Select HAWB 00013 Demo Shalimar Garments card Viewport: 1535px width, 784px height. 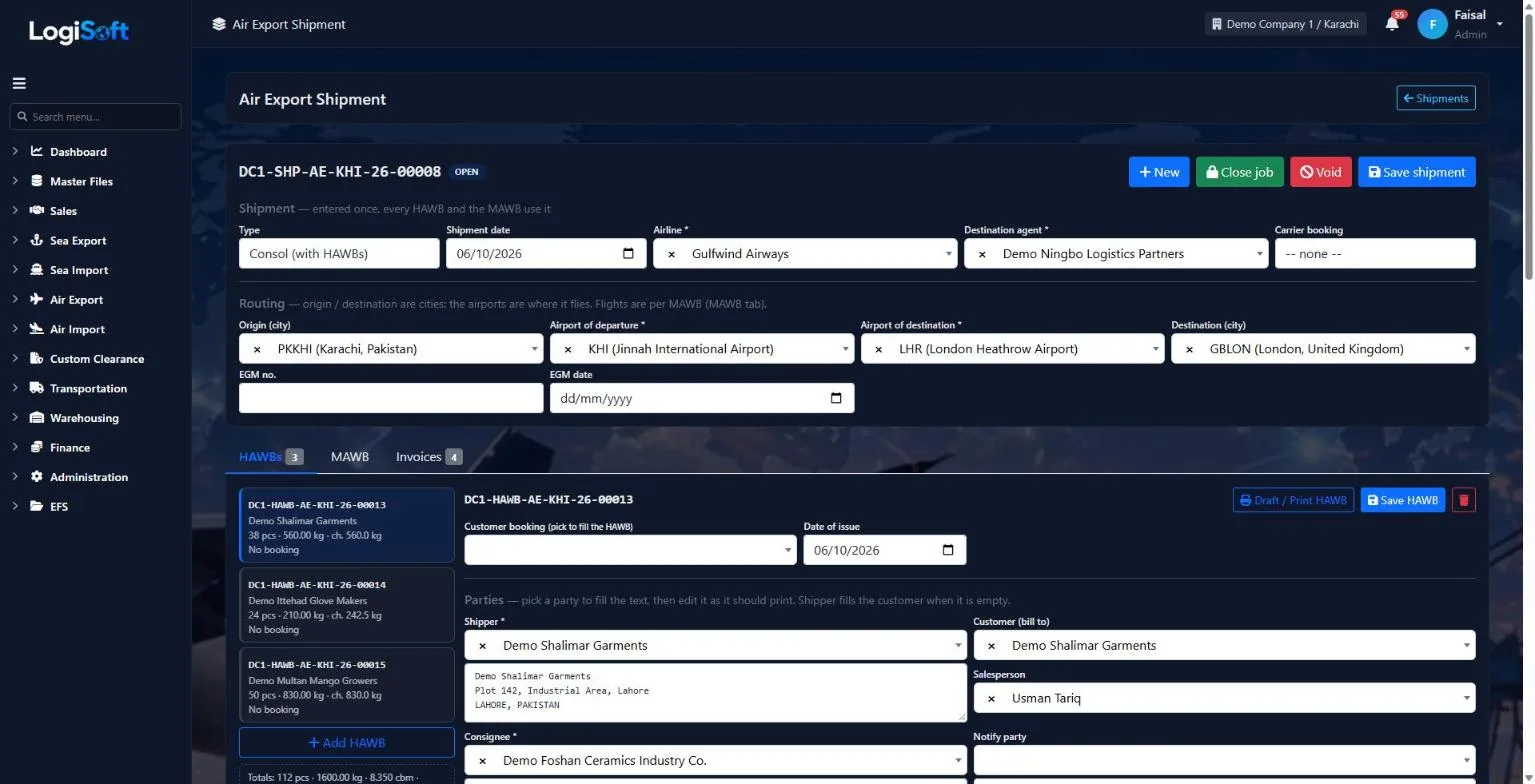tap(346, 525)
